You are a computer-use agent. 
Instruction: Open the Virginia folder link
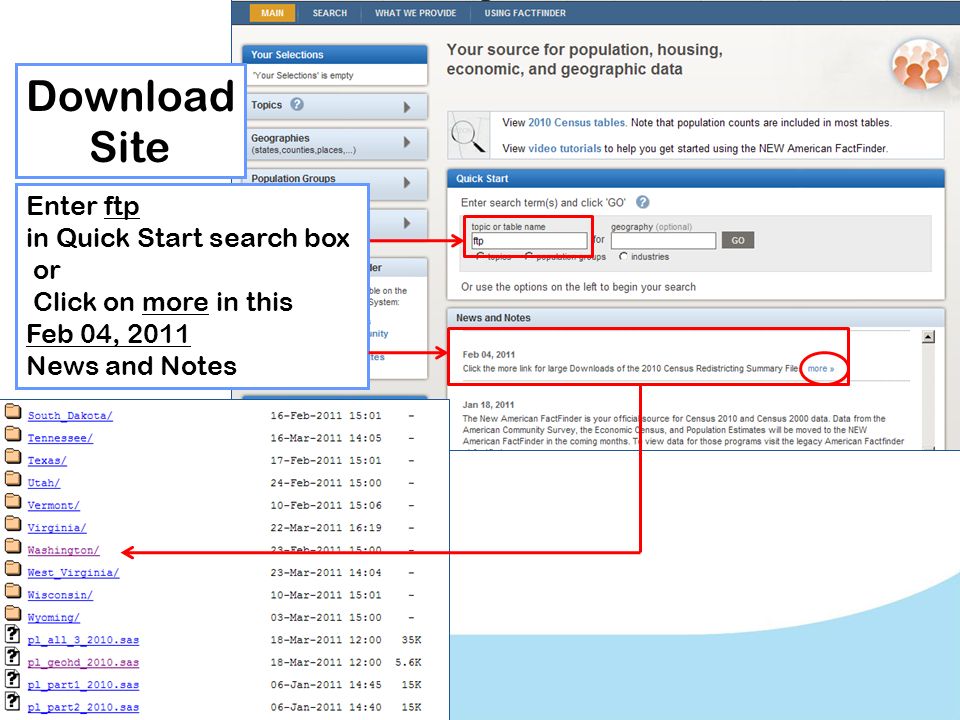(x=57, y=528)
